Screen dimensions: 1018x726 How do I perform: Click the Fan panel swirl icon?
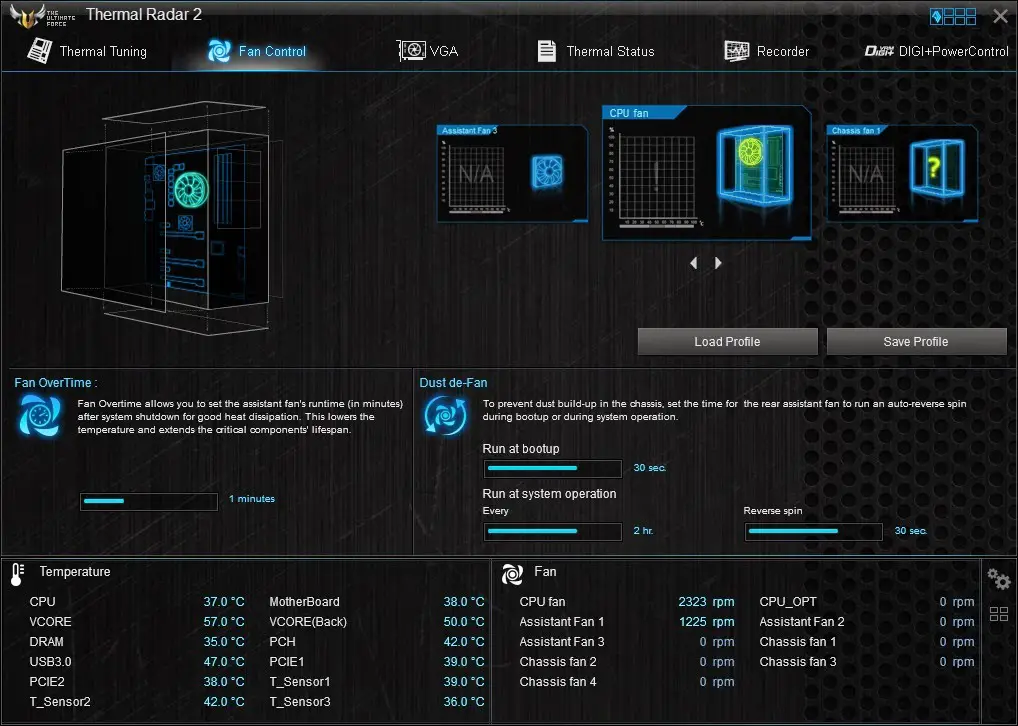pyautogui.click(x=512, y=573)
